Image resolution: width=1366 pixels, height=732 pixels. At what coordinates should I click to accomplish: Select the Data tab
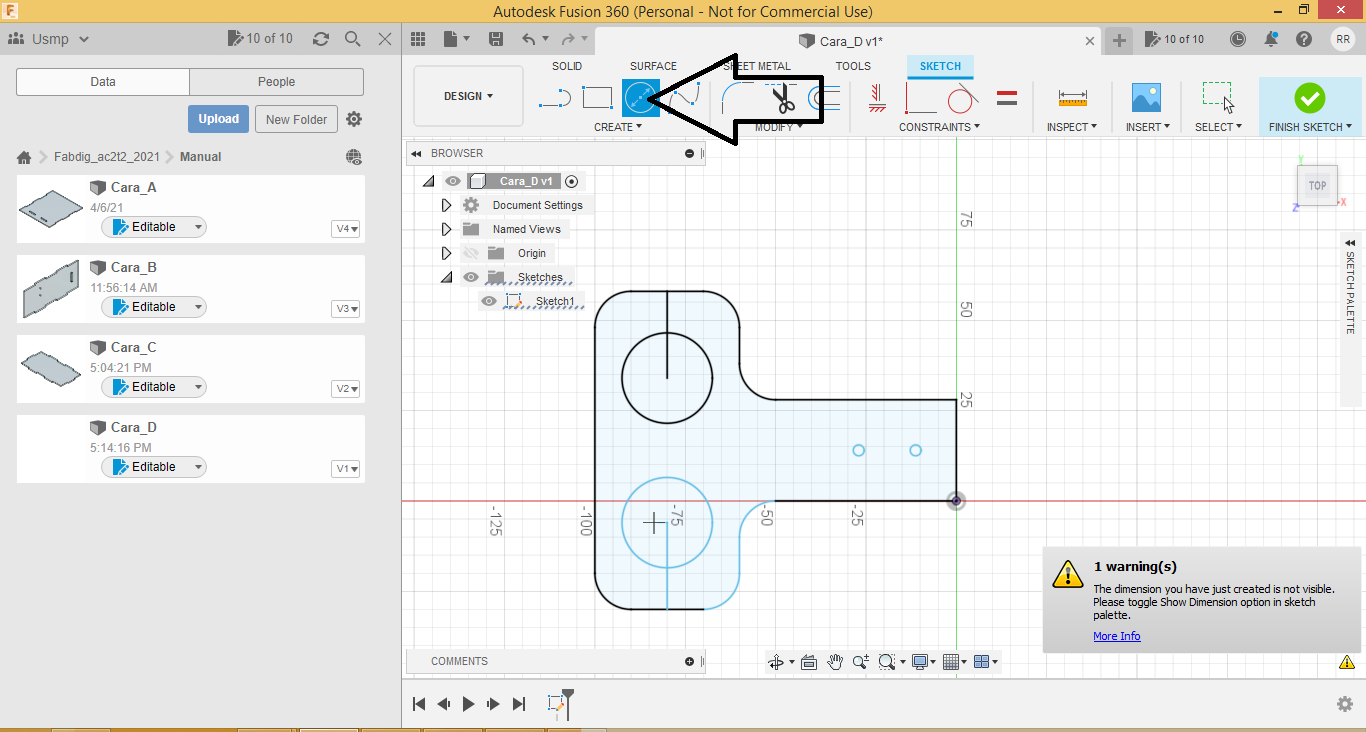coord(103,82)
